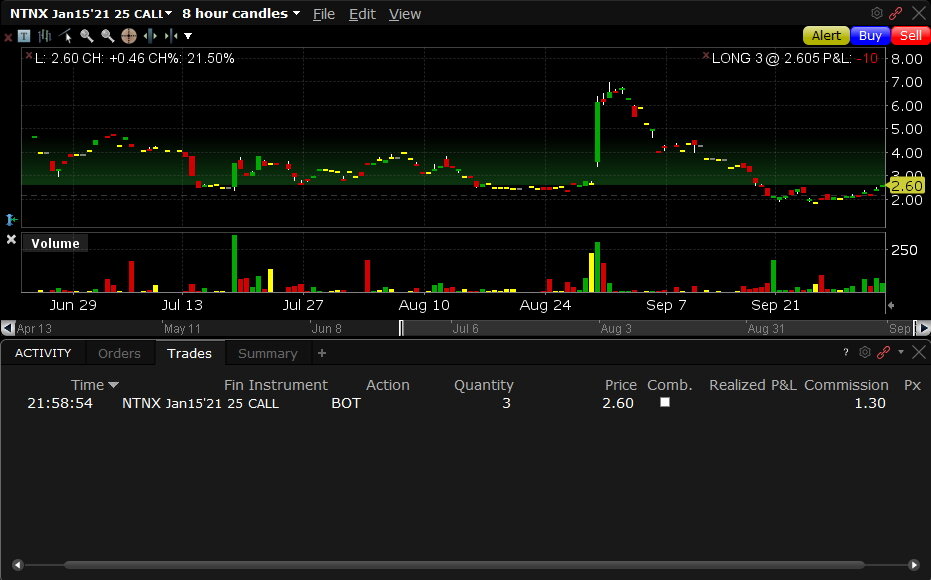
Task: Open the Edit menu
Action: 362,14
